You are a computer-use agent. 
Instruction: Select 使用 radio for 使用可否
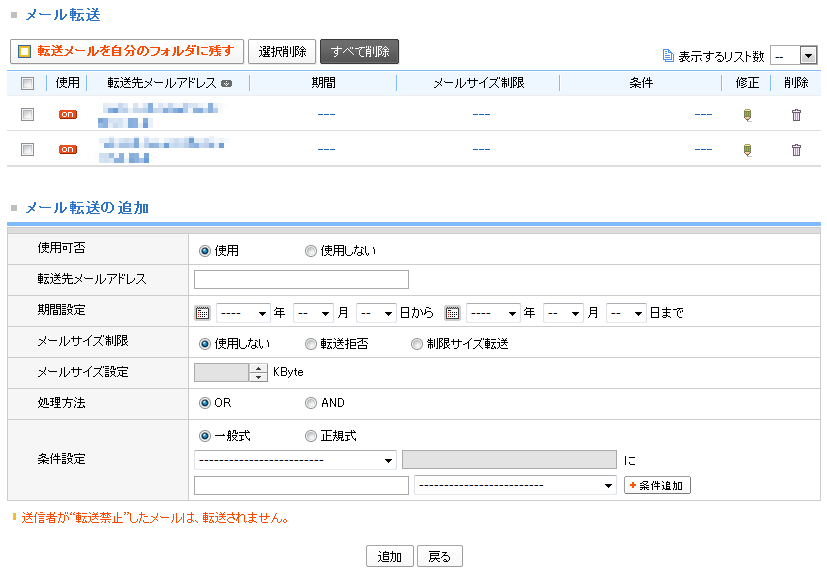click(205, 251)
